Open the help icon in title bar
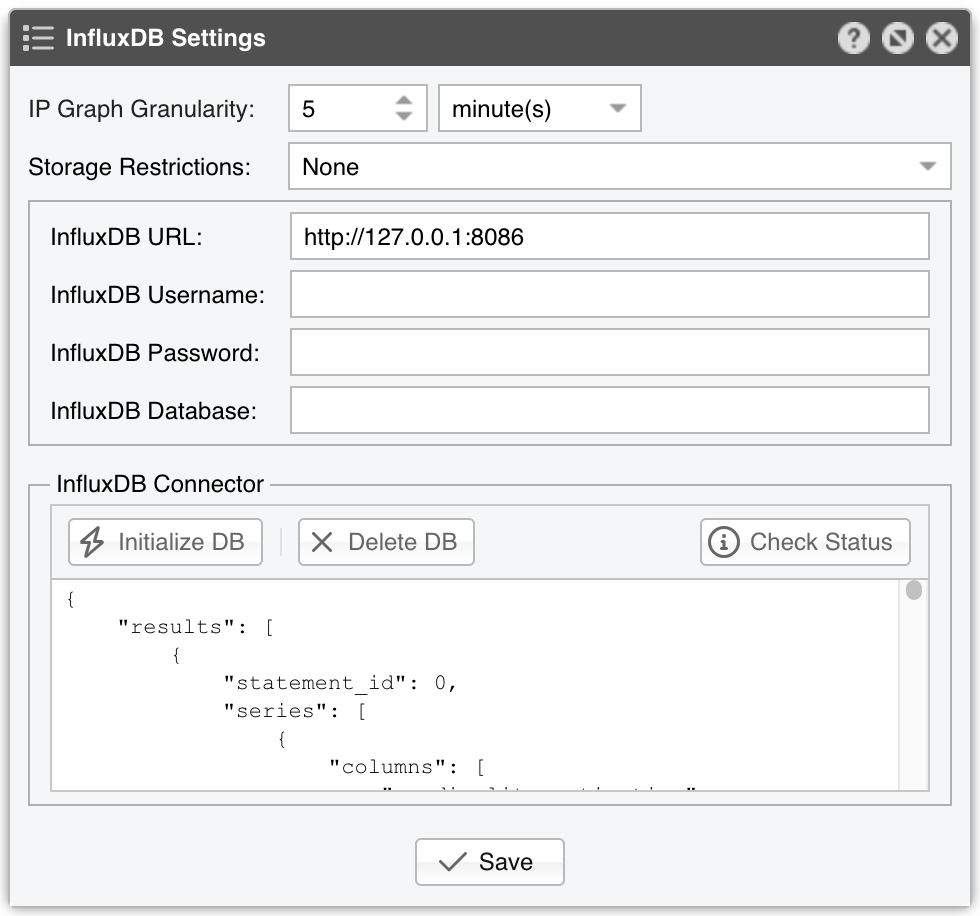 point(853,38)
